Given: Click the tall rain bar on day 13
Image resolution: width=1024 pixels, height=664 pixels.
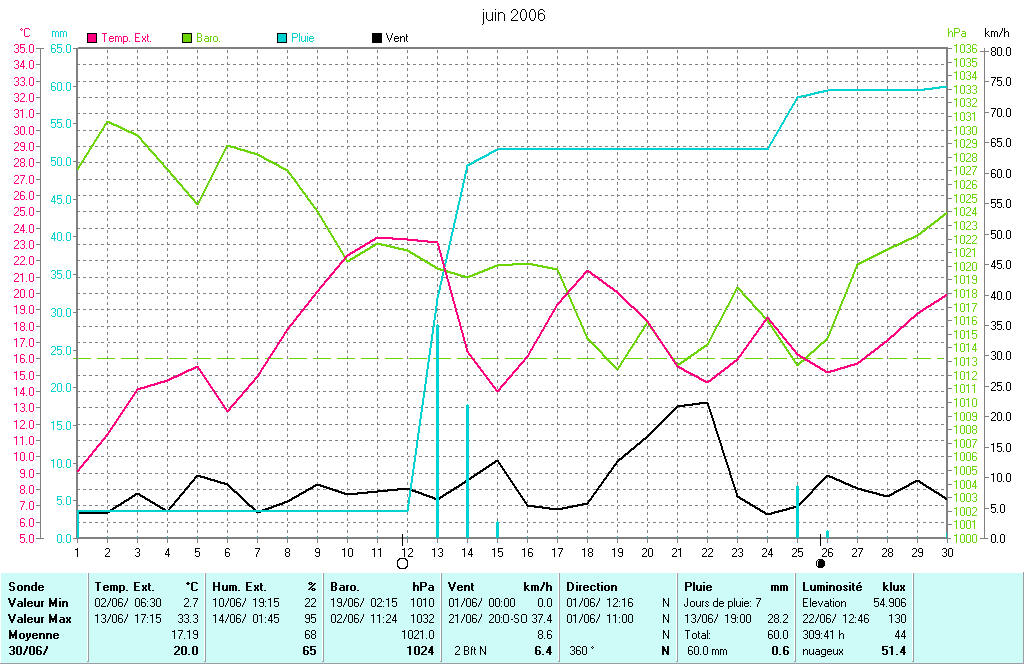Looking at the screenshot, I should pyautogui.click(x=437, y=430).
